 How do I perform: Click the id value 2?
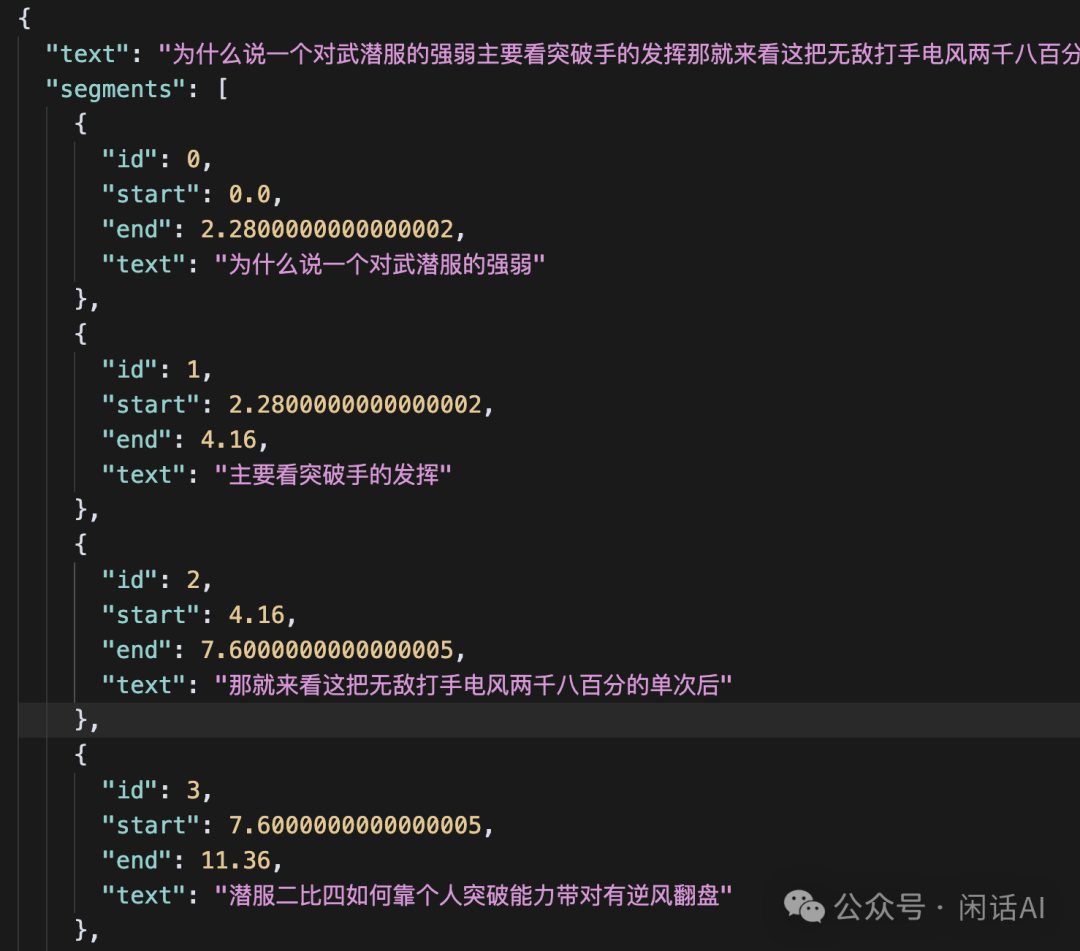(x=194, y=580)
